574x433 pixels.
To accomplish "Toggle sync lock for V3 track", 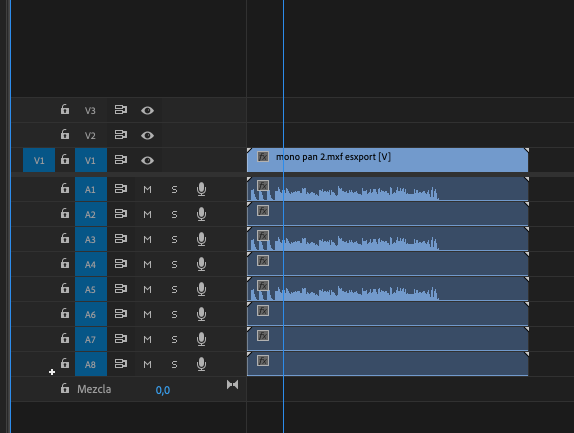I will pos(121,110).
